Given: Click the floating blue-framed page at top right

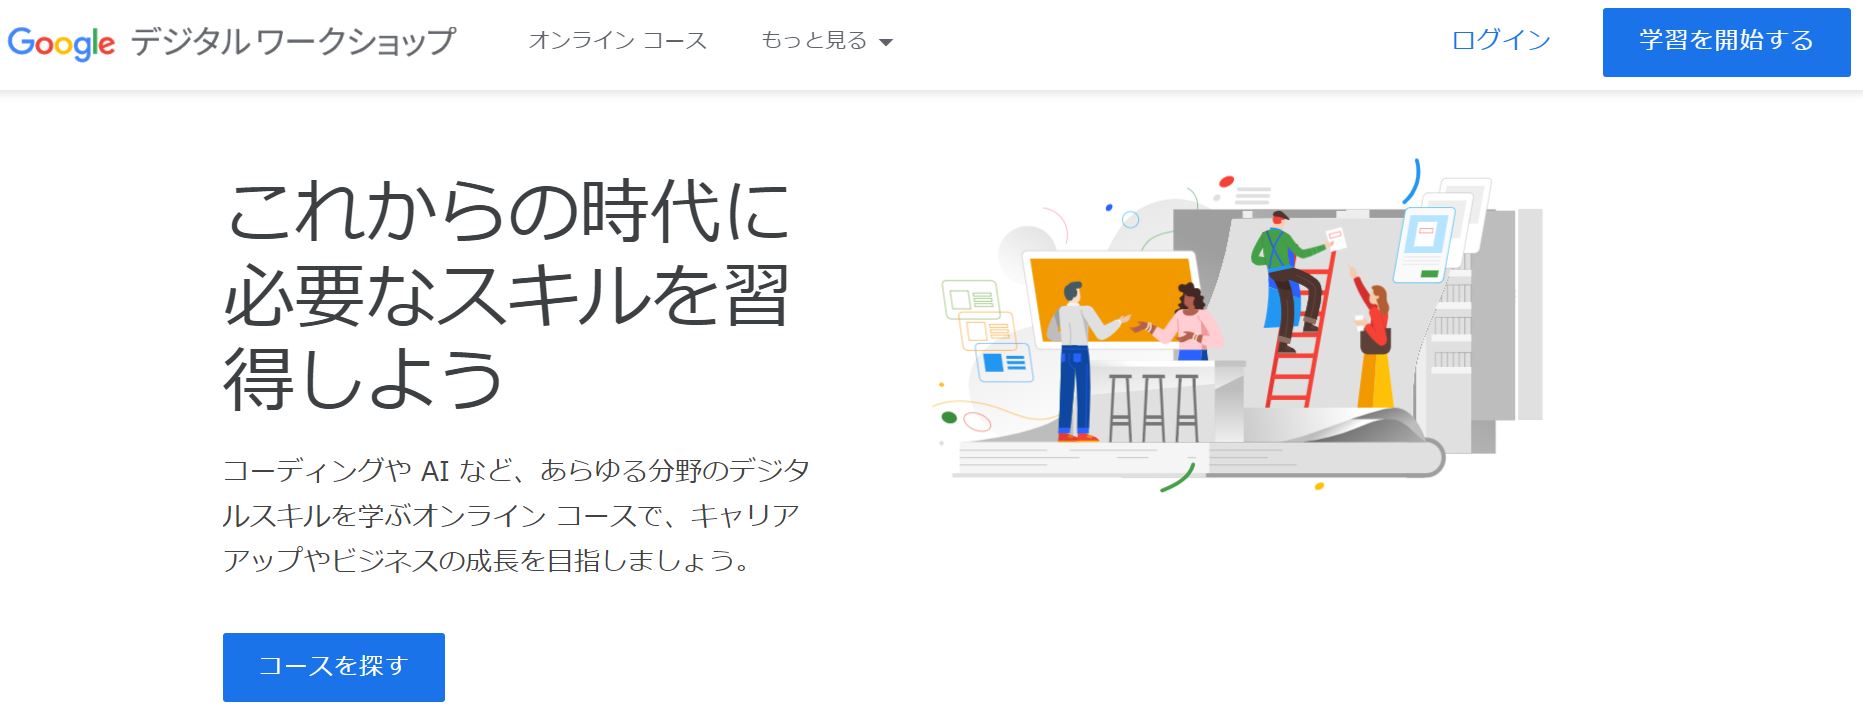Looking at the screenshot, I should (1425, 242).
